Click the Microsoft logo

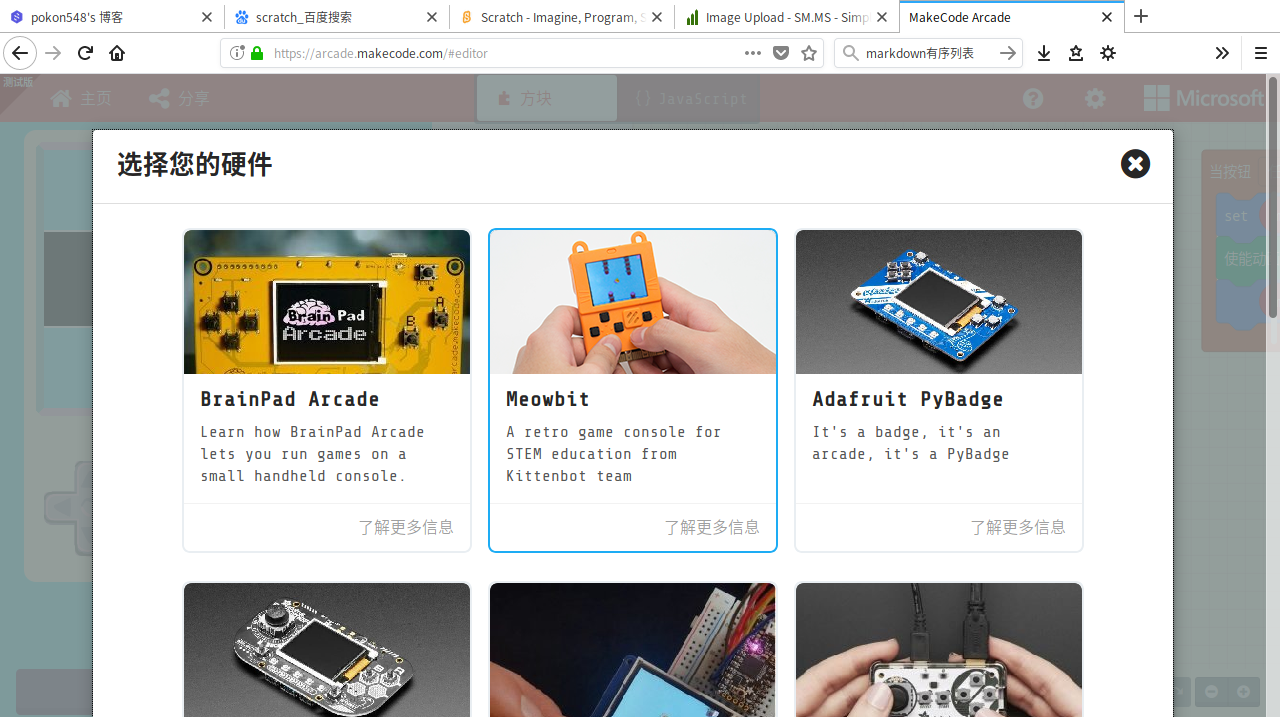coord(1205,98)
